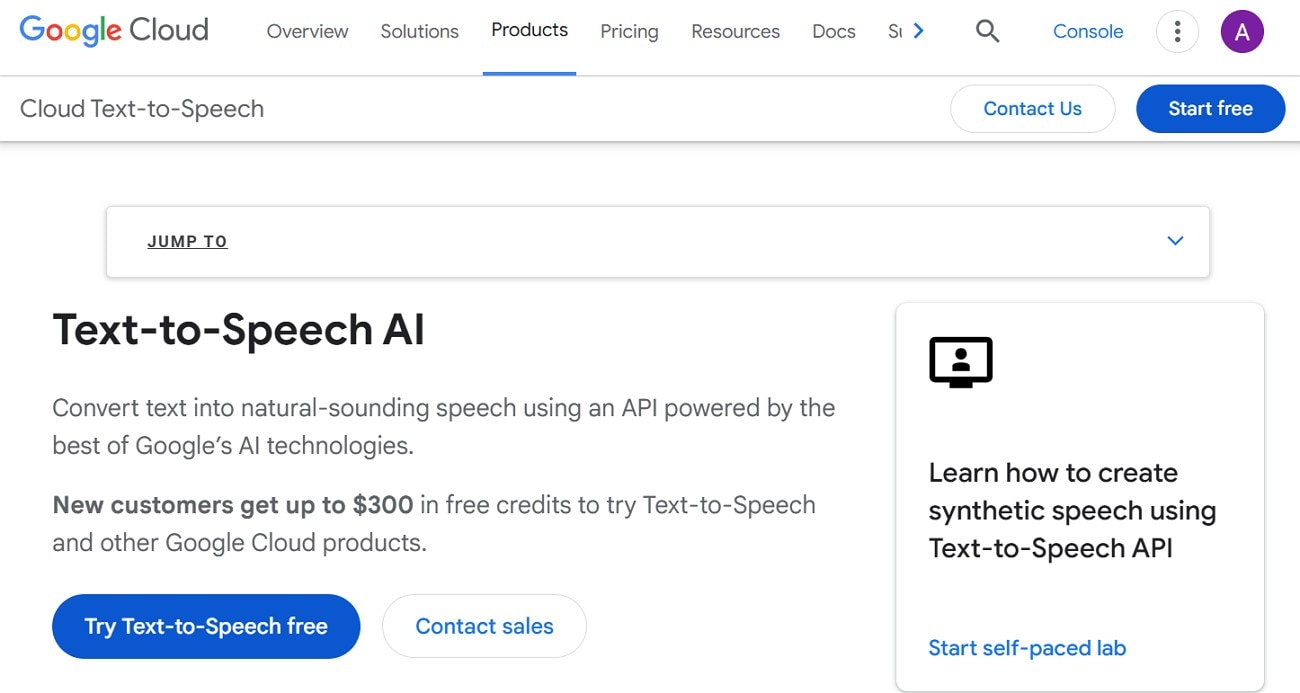Click the Start free button
Image resolution: width=1300 pixels, height=693 pixels.
1210,108
